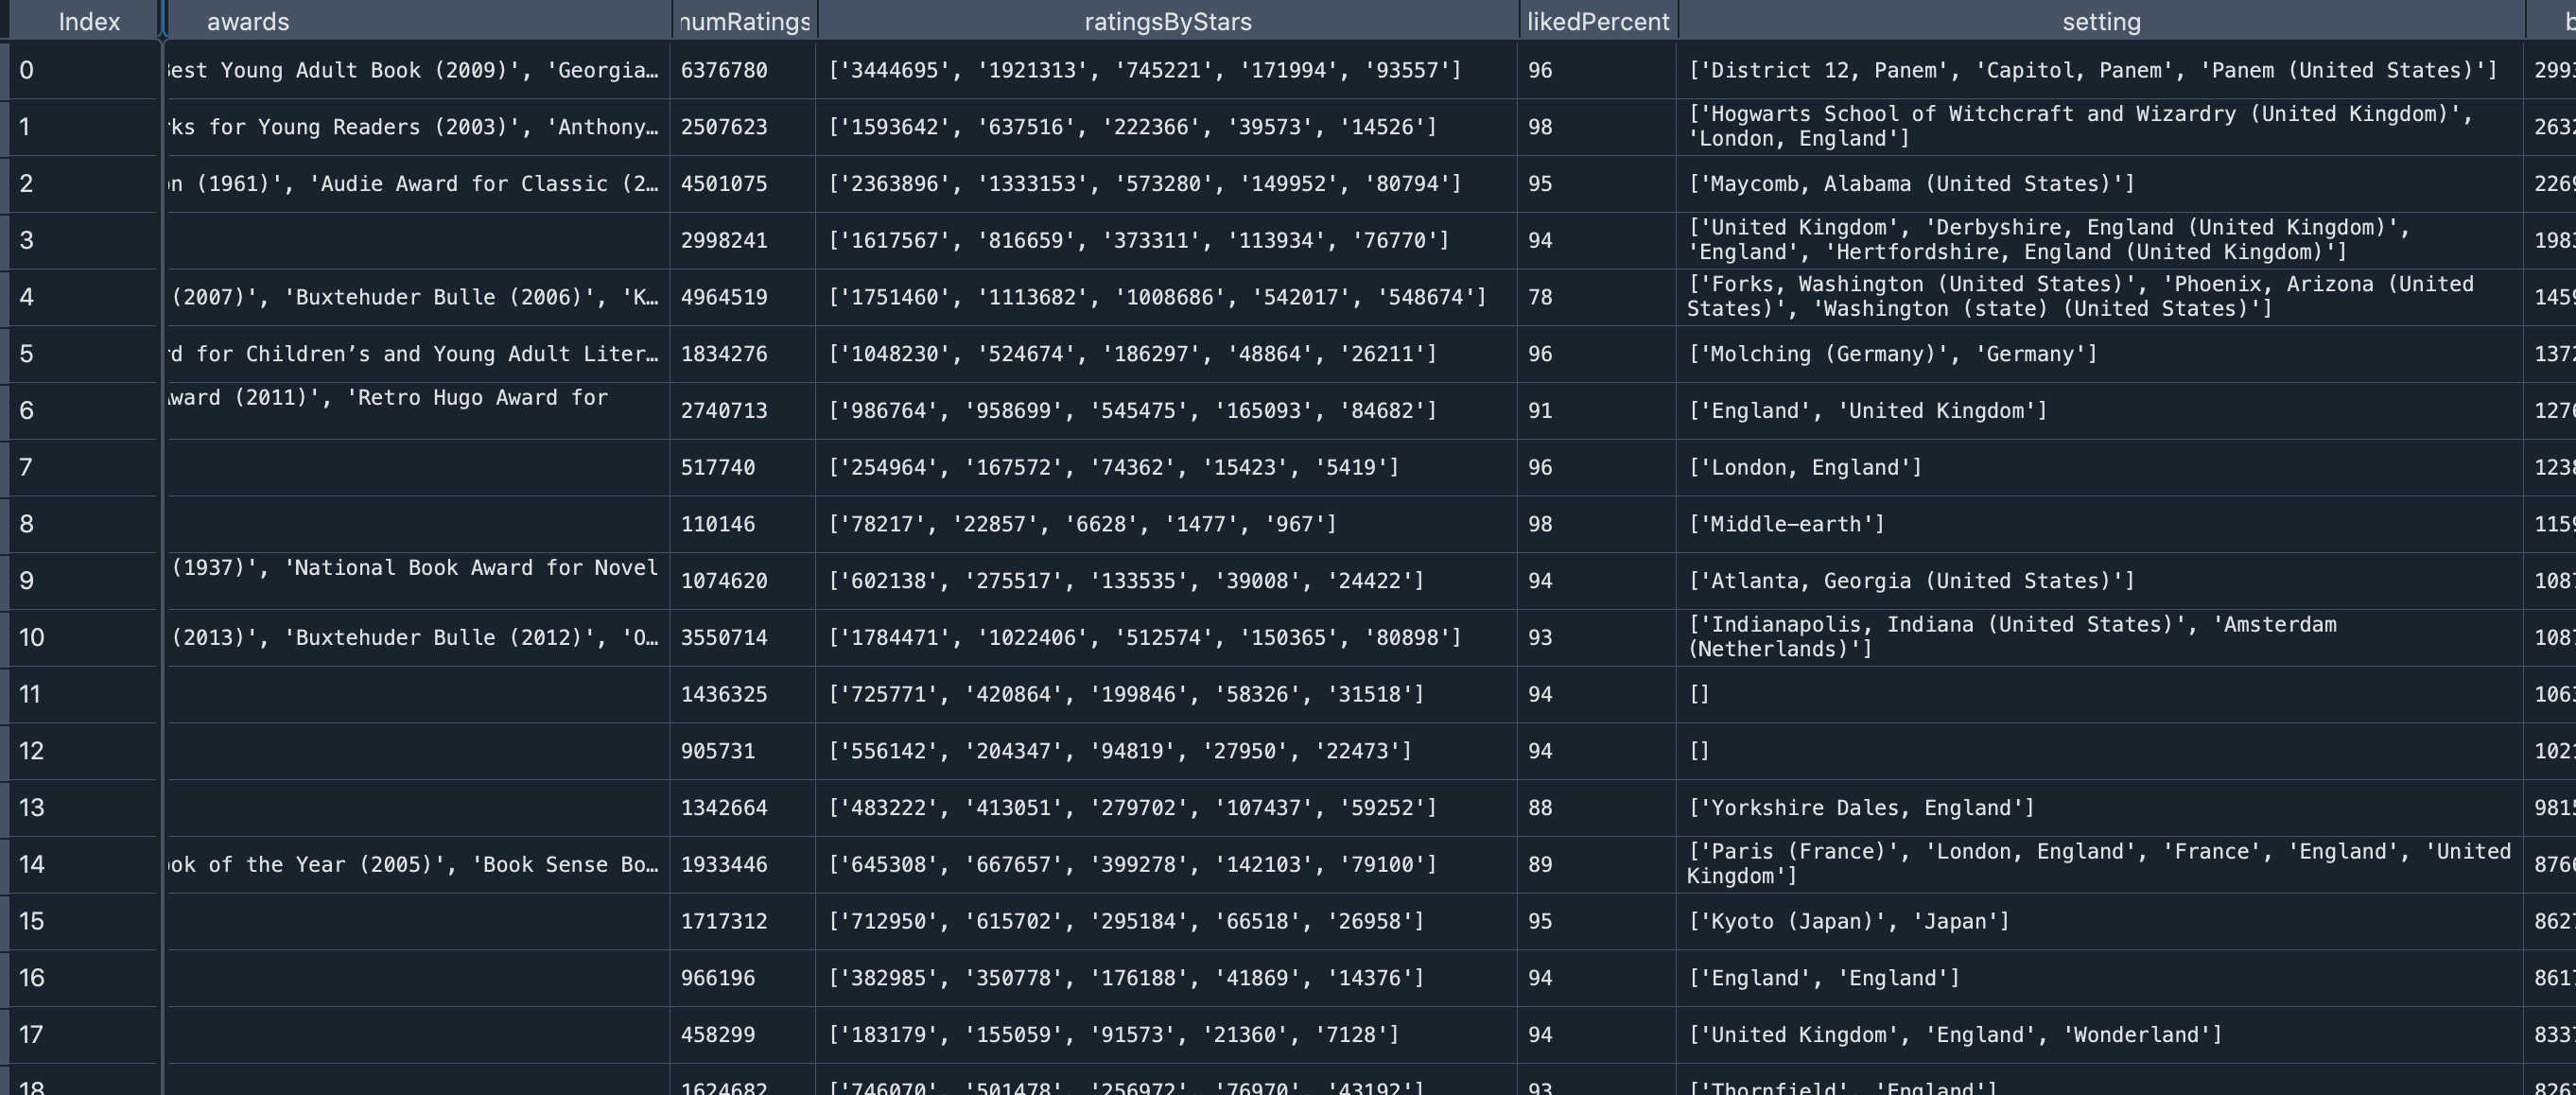
Task: Select ratingsByStars cell starting with '986764'
Action: pos(1131,411)
